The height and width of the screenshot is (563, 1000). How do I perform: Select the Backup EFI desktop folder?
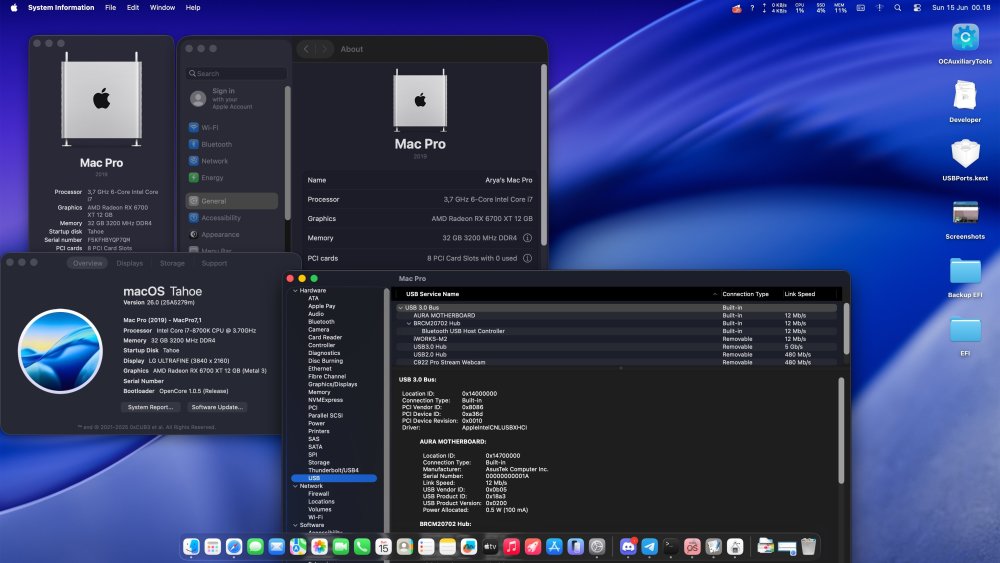point(965,277)
